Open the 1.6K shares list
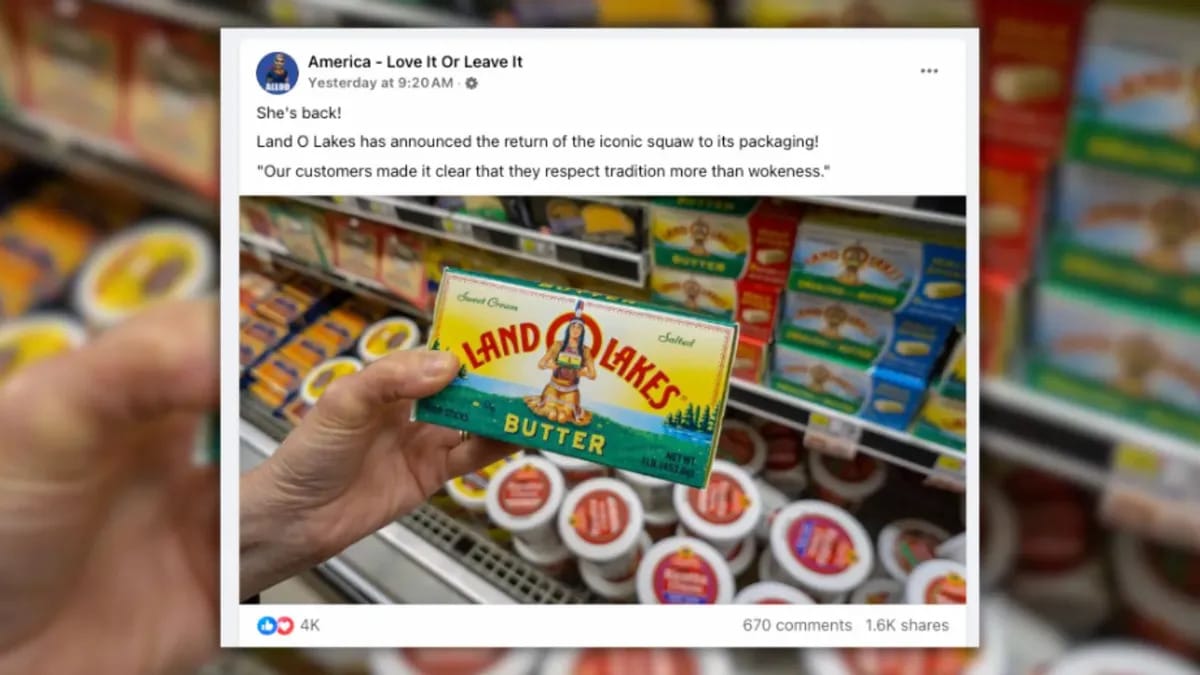This screenshot has height=675, width=1200. point(907,625)
